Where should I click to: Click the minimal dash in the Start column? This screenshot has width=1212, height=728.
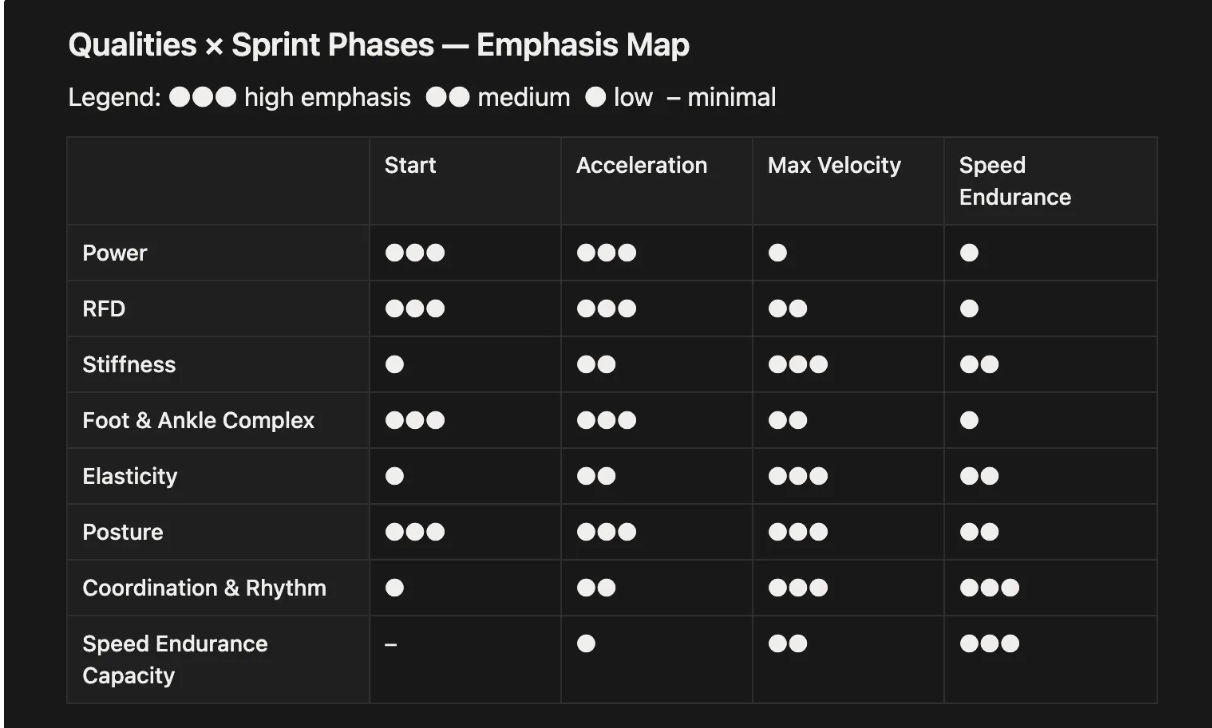click(391, 645)
